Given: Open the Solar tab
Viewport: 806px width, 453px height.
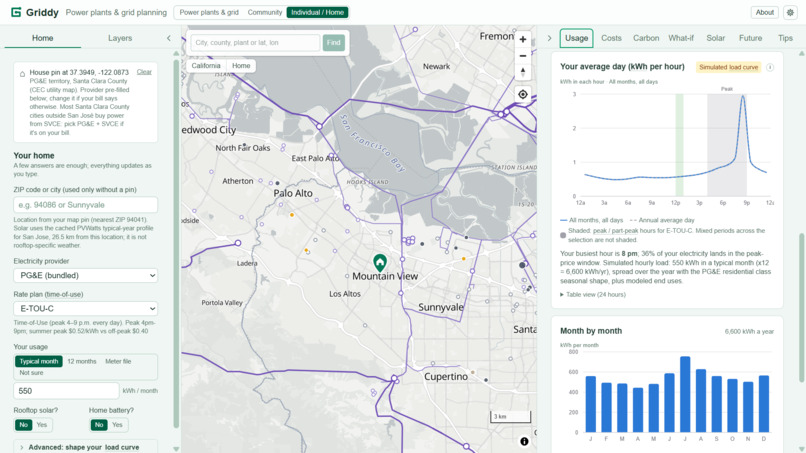Looking at the screenshot, I should click(715, 38).
